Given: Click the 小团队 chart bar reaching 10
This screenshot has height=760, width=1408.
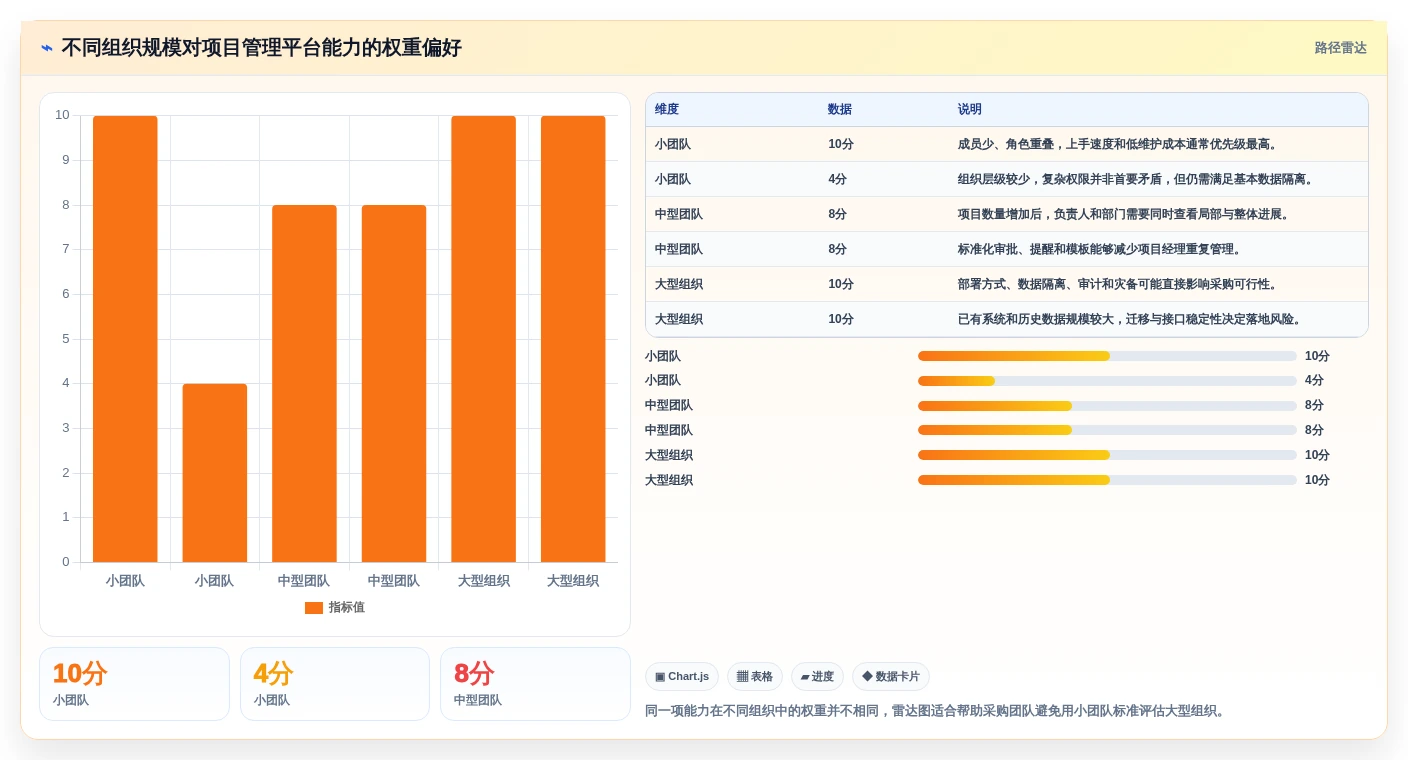Looking at the screenshot, I should click(x=125, y=339).
